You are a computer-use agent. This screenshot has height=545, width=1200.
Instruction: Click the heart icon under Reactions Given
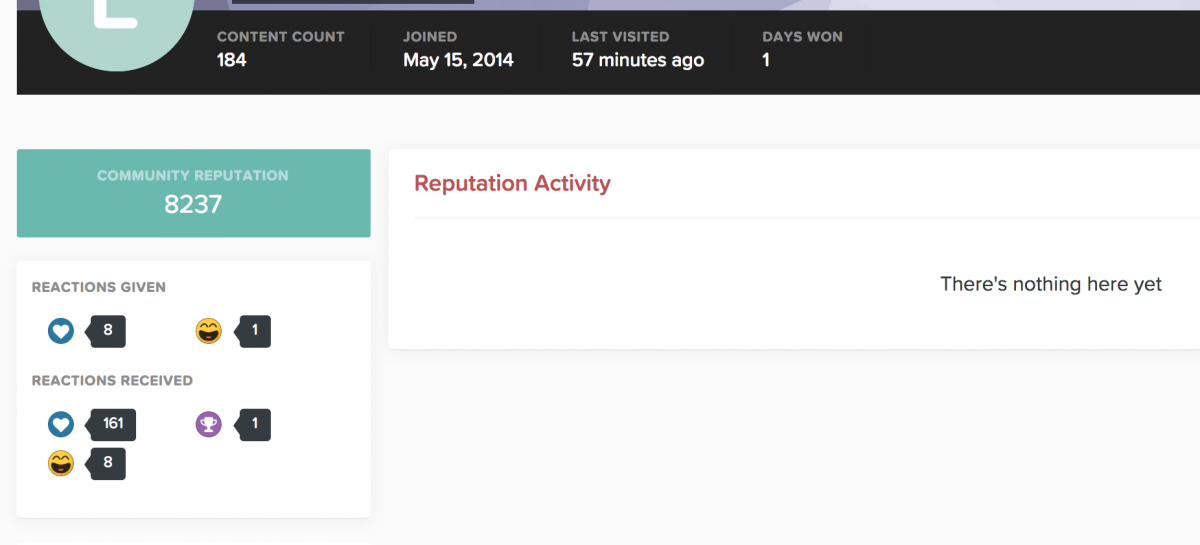point(61,331)
